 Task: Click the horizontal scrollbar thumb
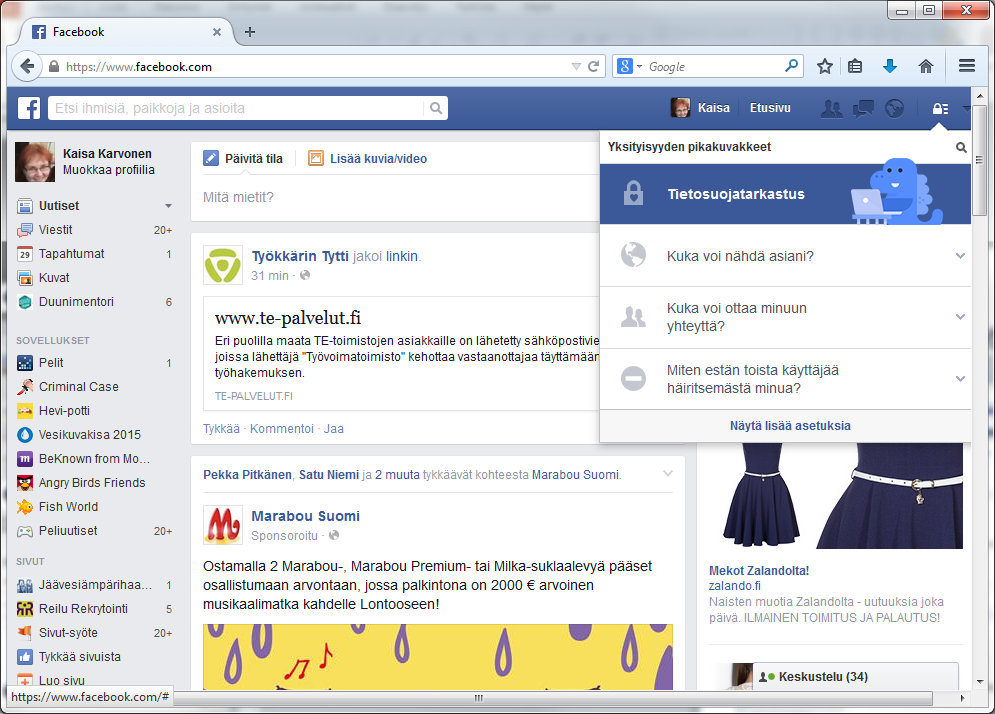(x=479, y=698)
